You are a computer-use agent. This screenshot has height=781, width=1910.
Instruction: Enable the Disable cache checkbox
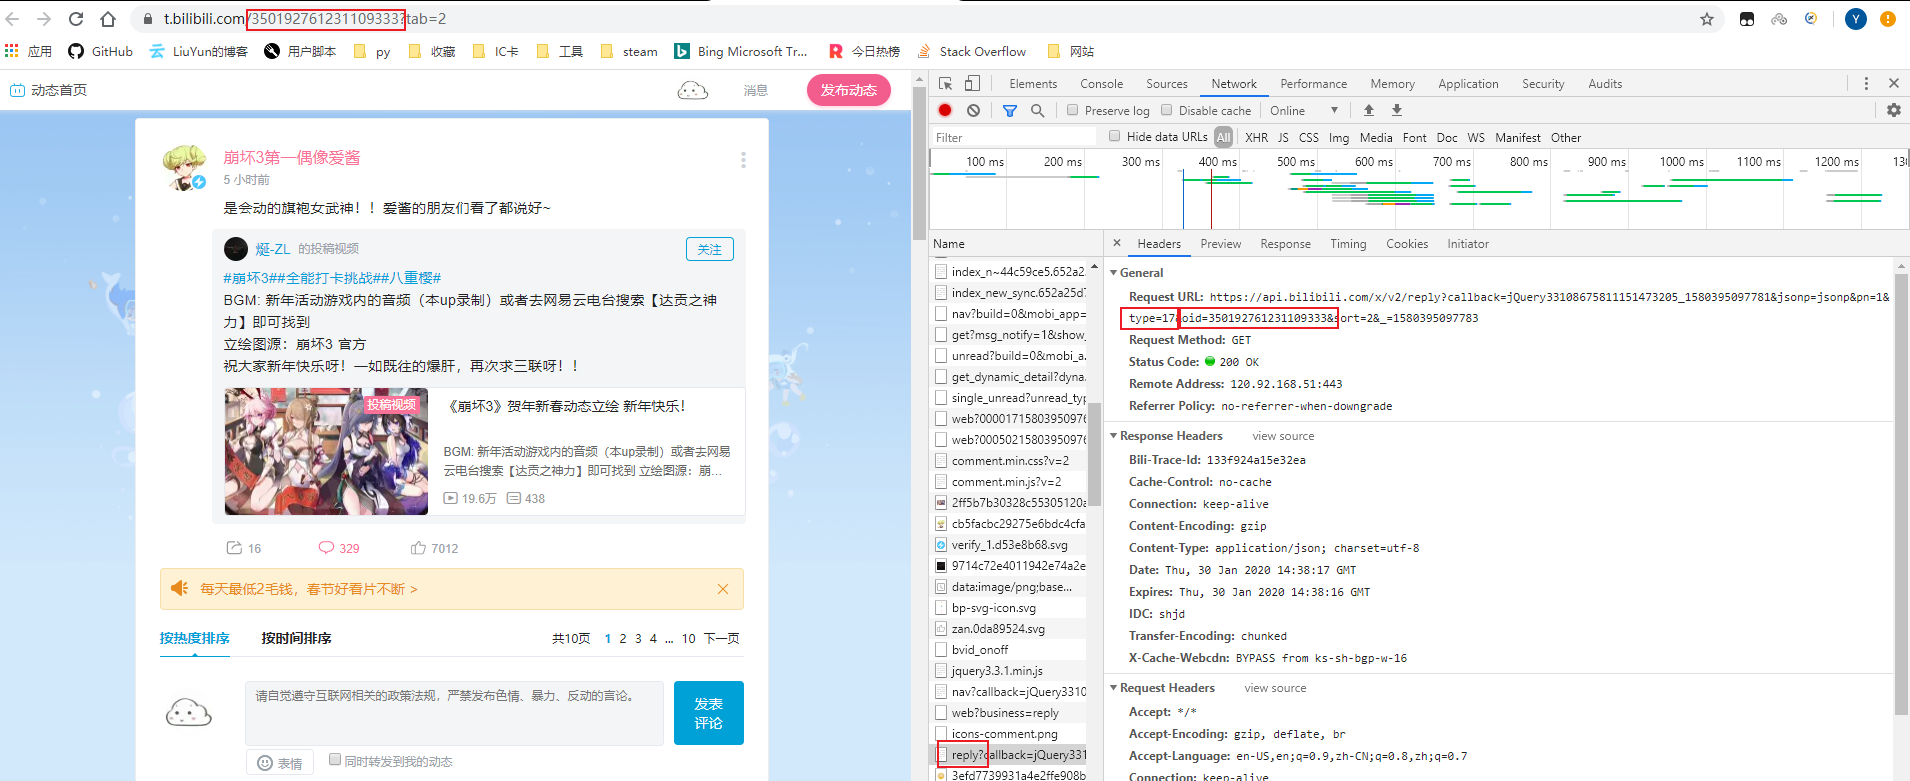pyautogui.click(x=1166, y=110)
